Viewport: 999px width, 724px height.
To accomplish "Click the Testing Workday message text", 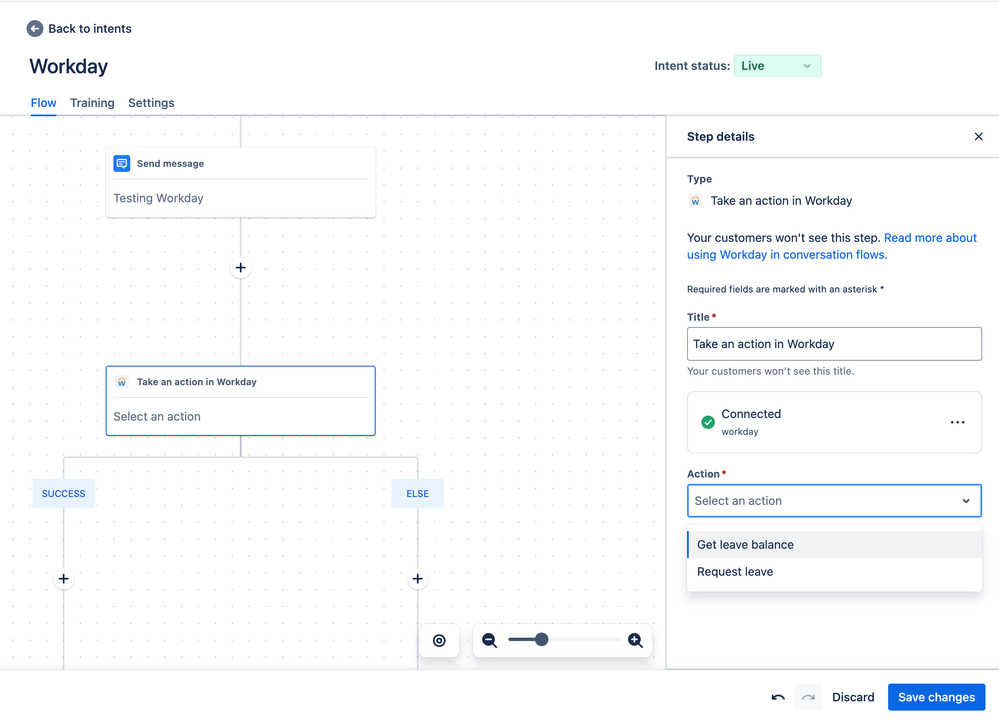I will pos(159,198).
